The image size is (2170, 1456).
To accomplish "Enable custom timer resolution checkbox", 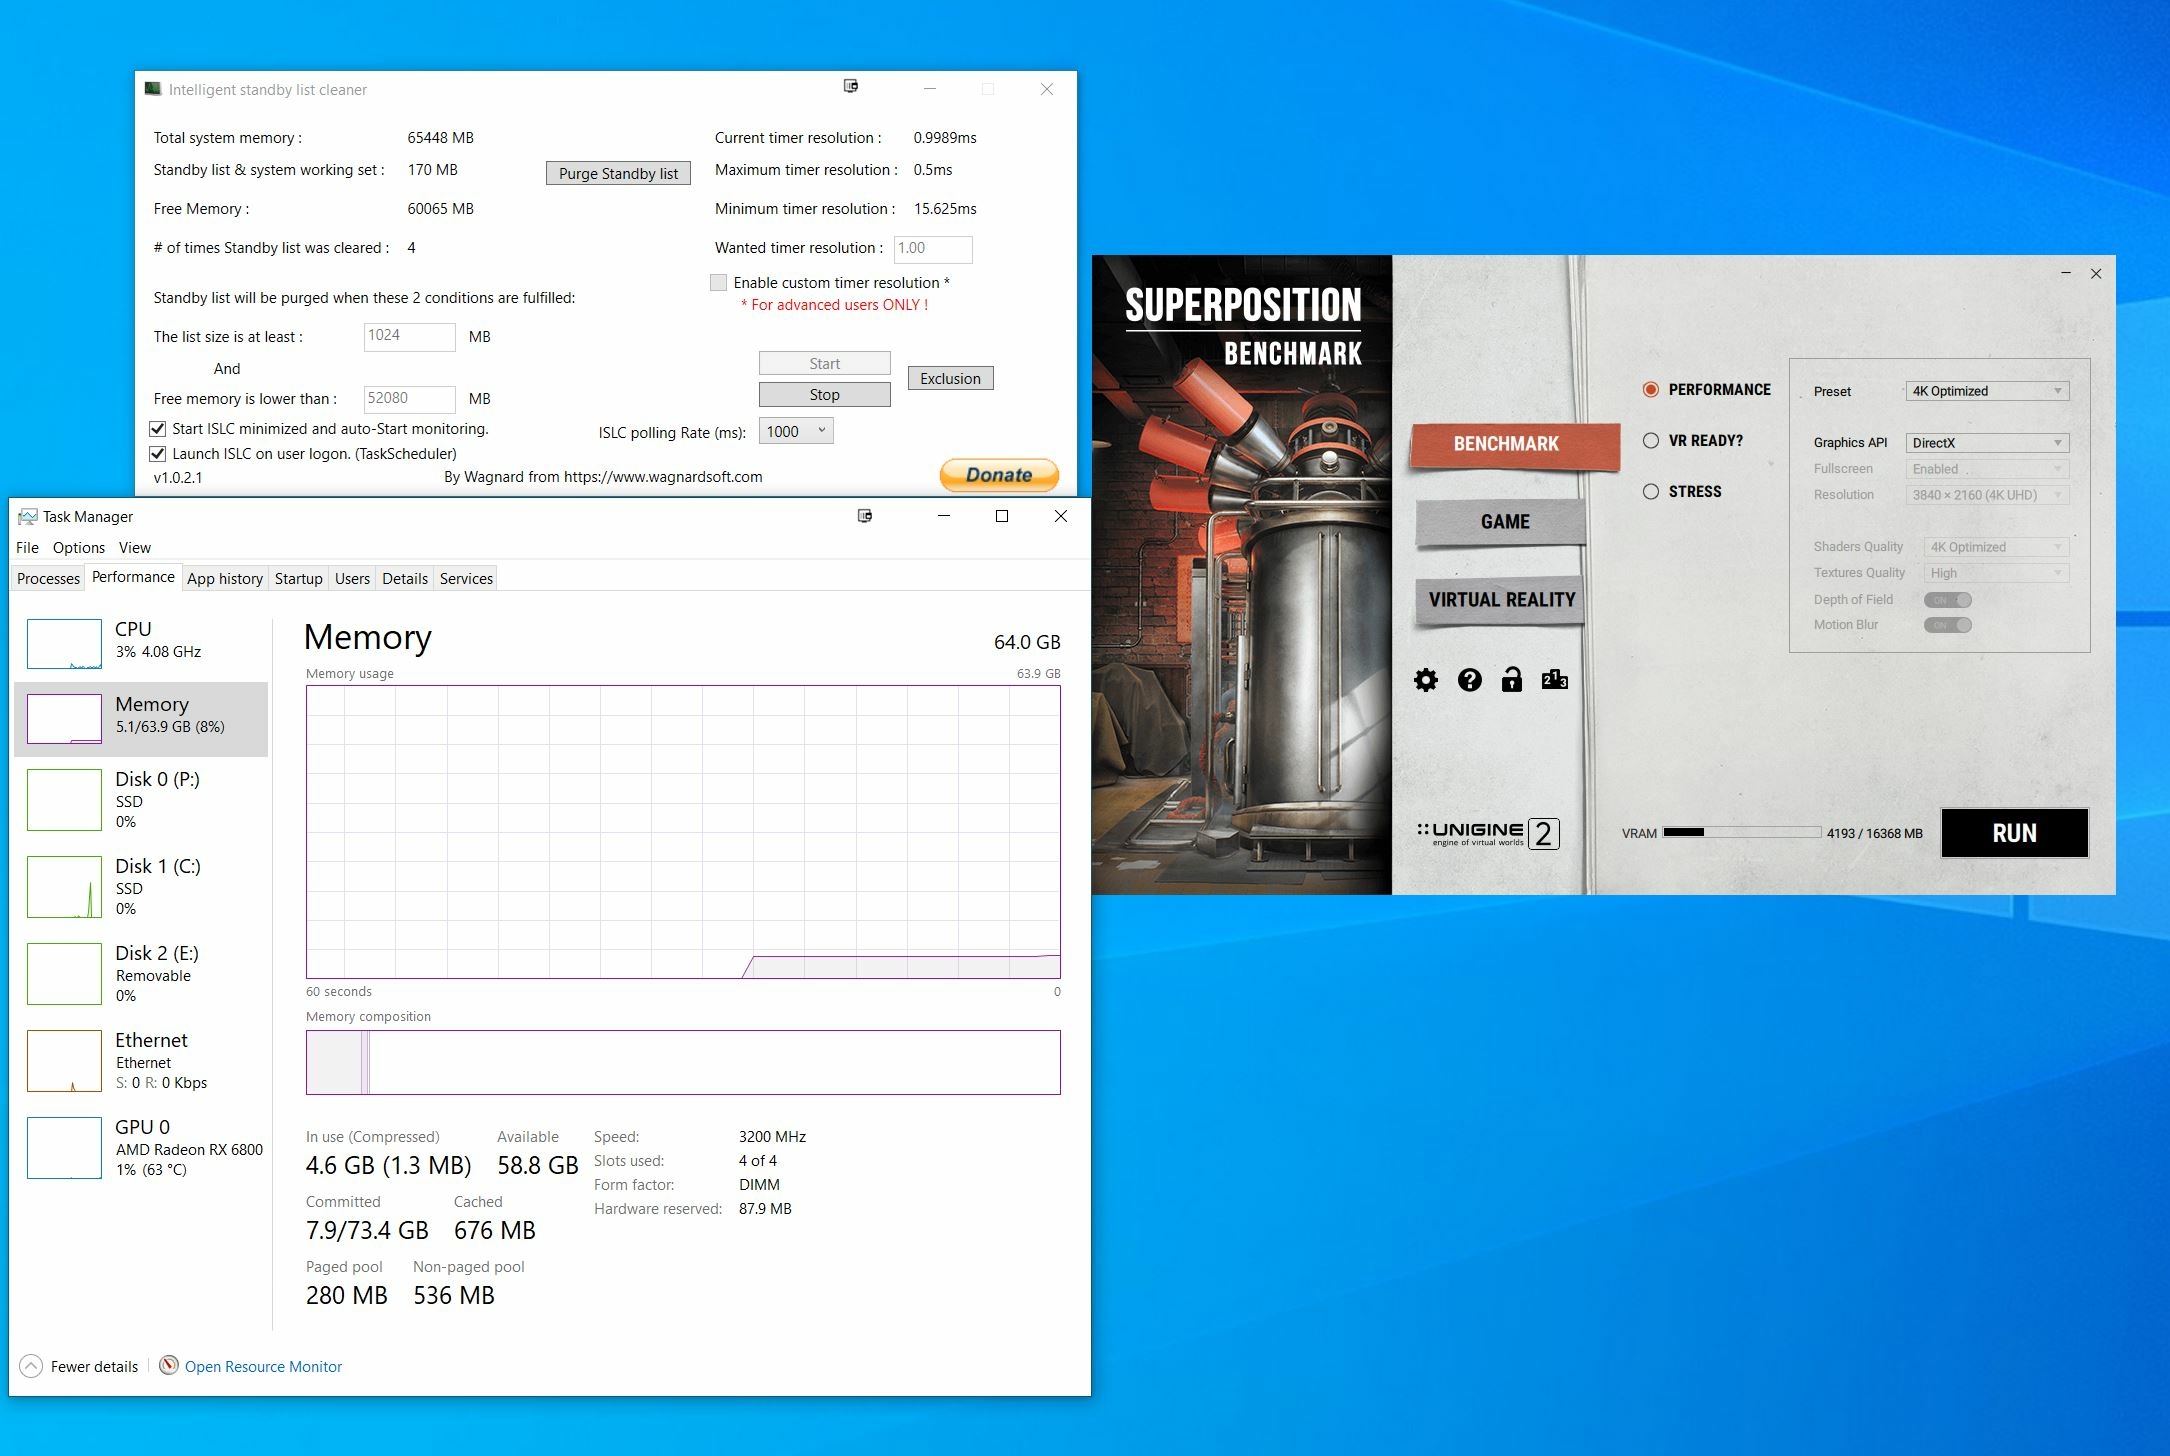I will point(718,283).
